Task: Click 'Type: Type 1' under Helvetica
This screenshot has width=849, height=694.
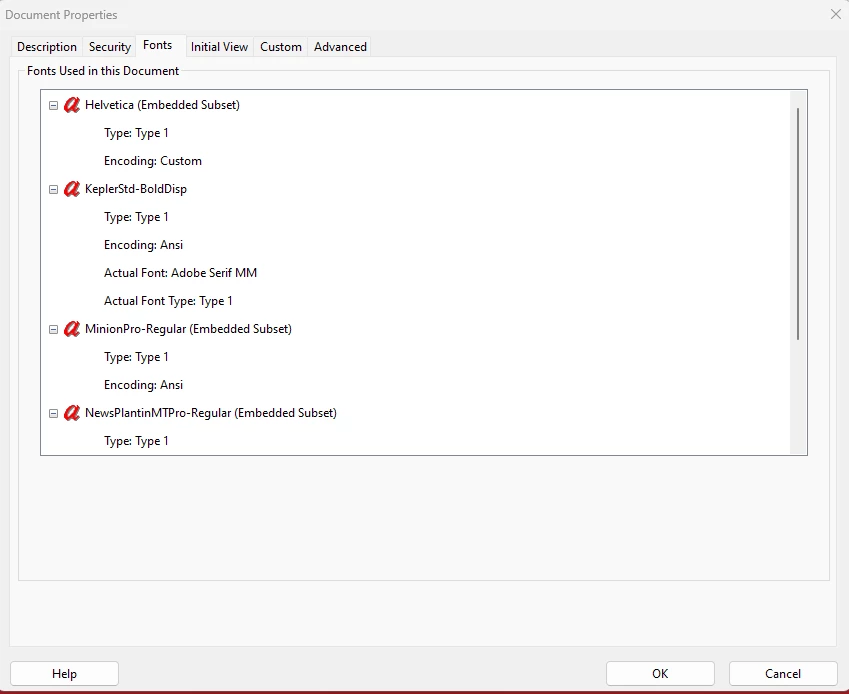Action: pyautogui.click(x=136, y=133)
